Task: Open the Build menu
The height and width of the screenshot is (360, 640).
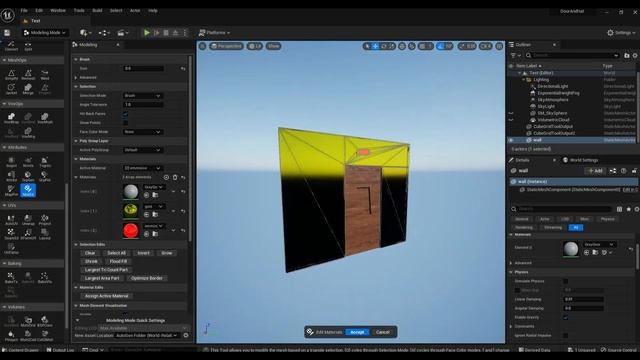Action: coord(97,11)
